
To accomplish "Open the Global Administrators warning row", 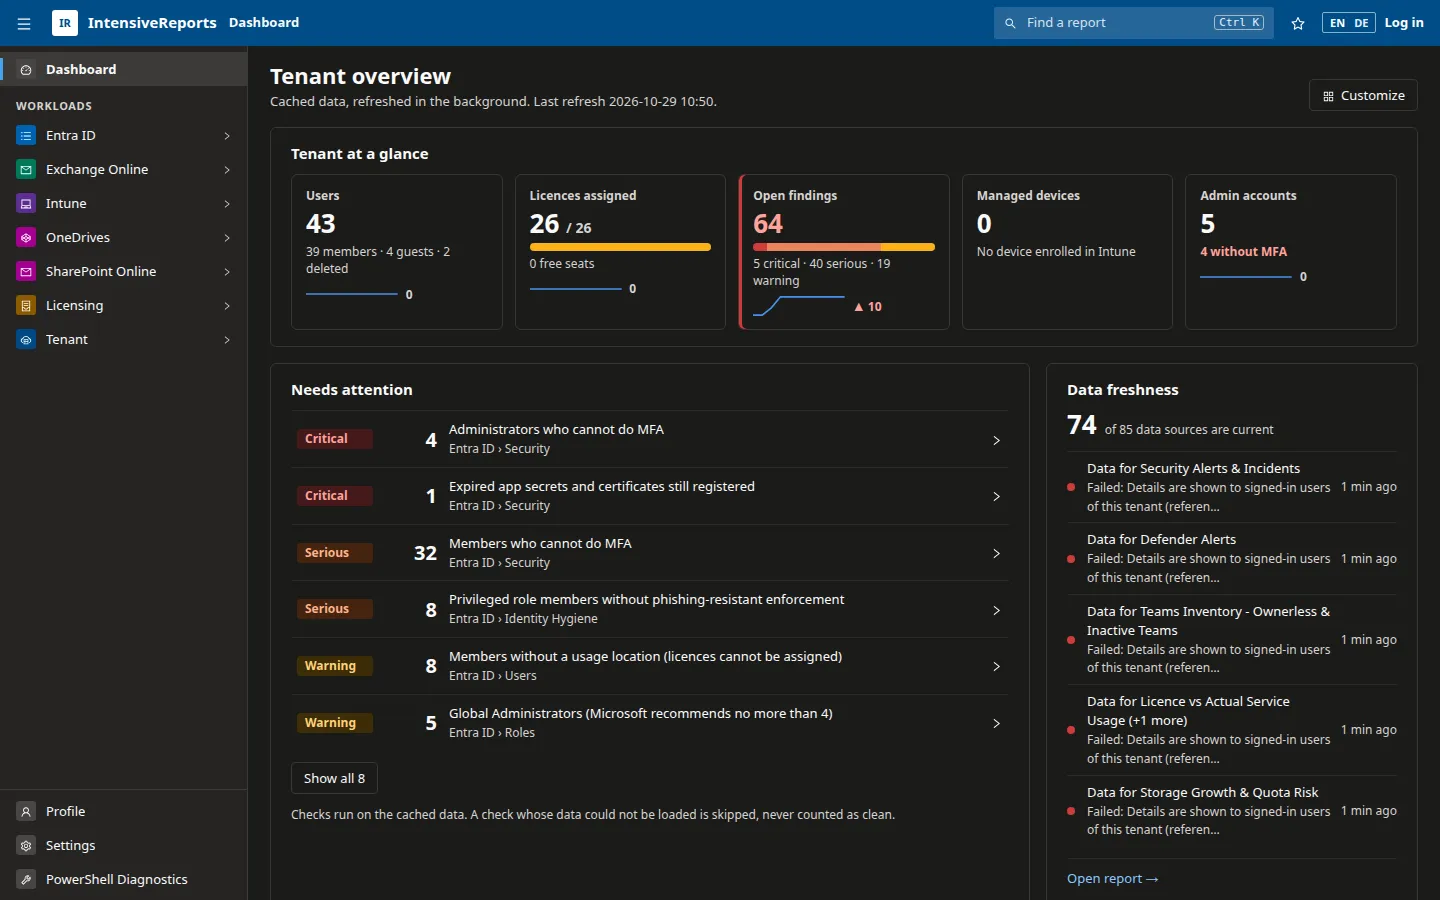I will click(x=649, y=723).
